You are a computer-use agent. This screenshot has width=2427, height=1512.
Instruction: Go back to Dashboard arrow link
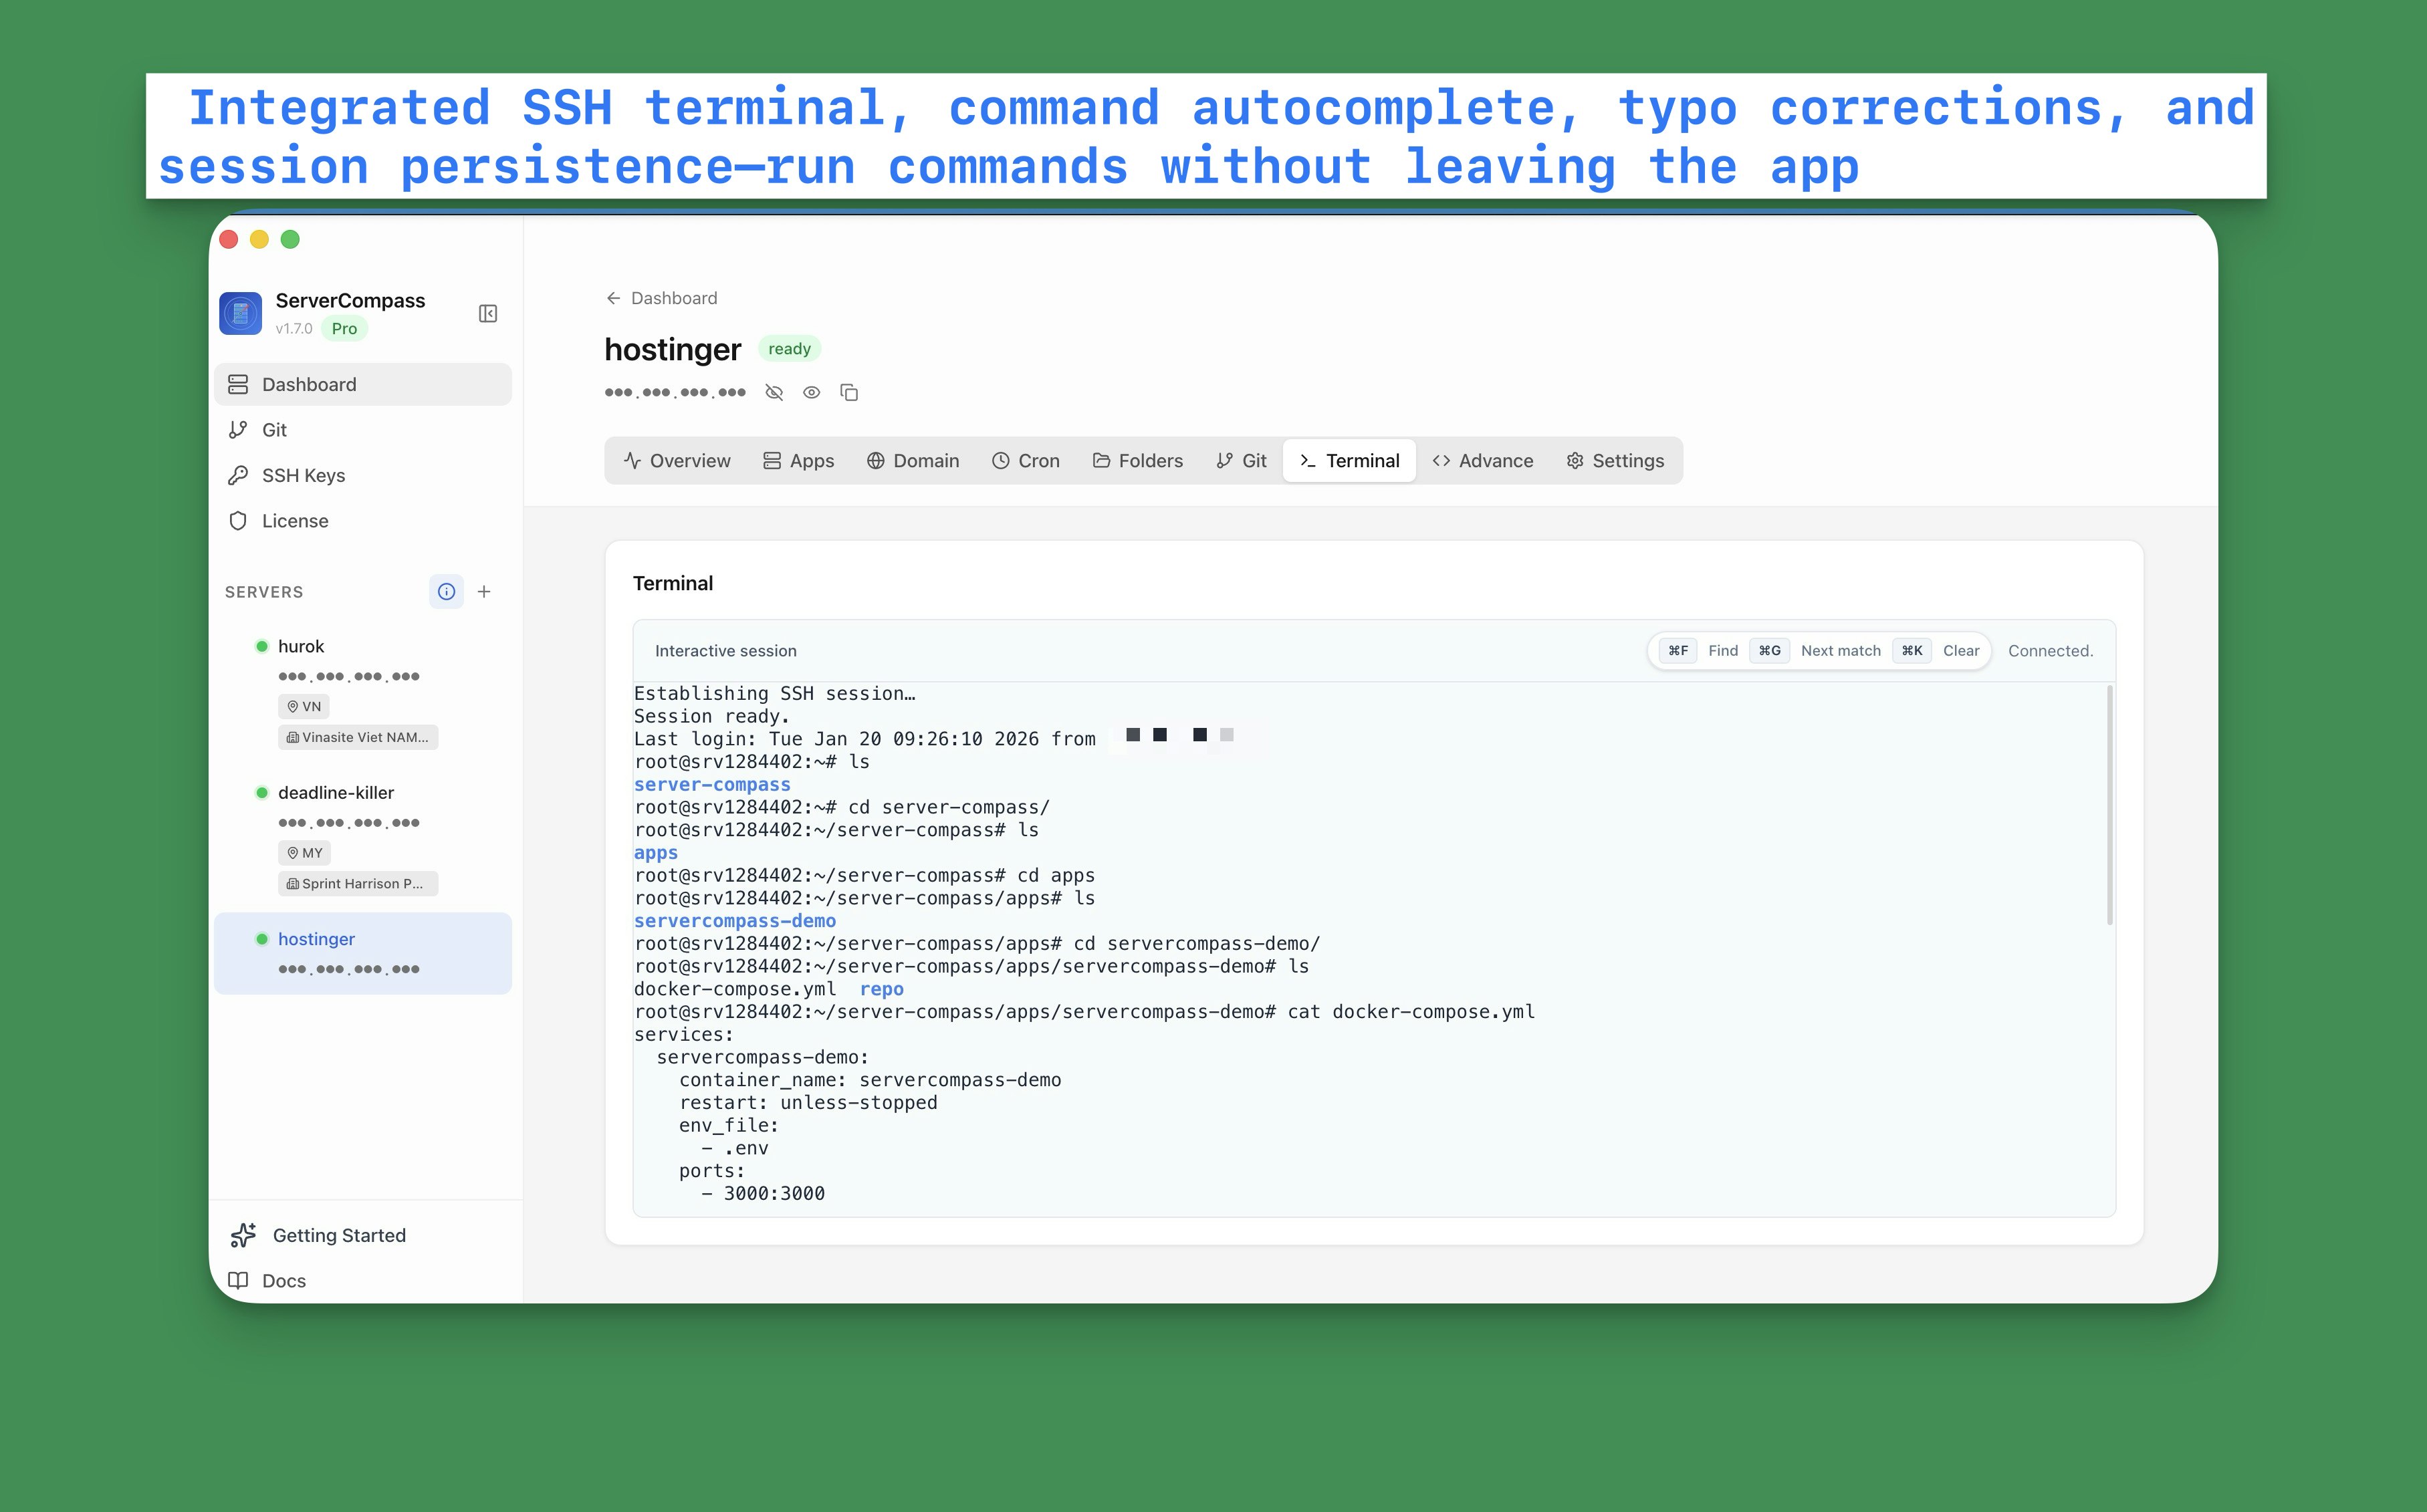(x=661, y=298)
